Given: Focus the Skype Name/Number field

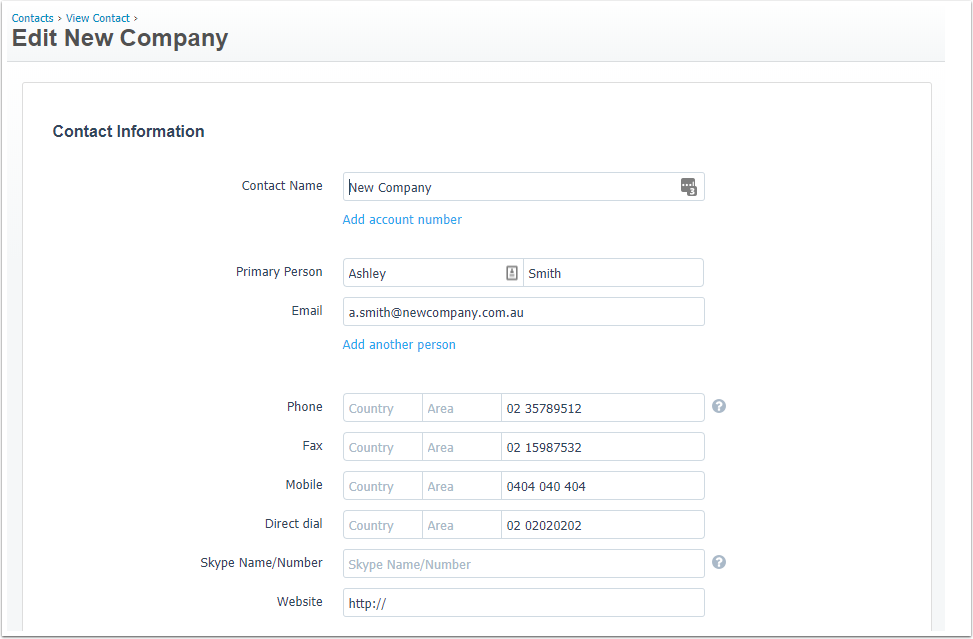Looking at the screenshot, I should tap(524, 565).
